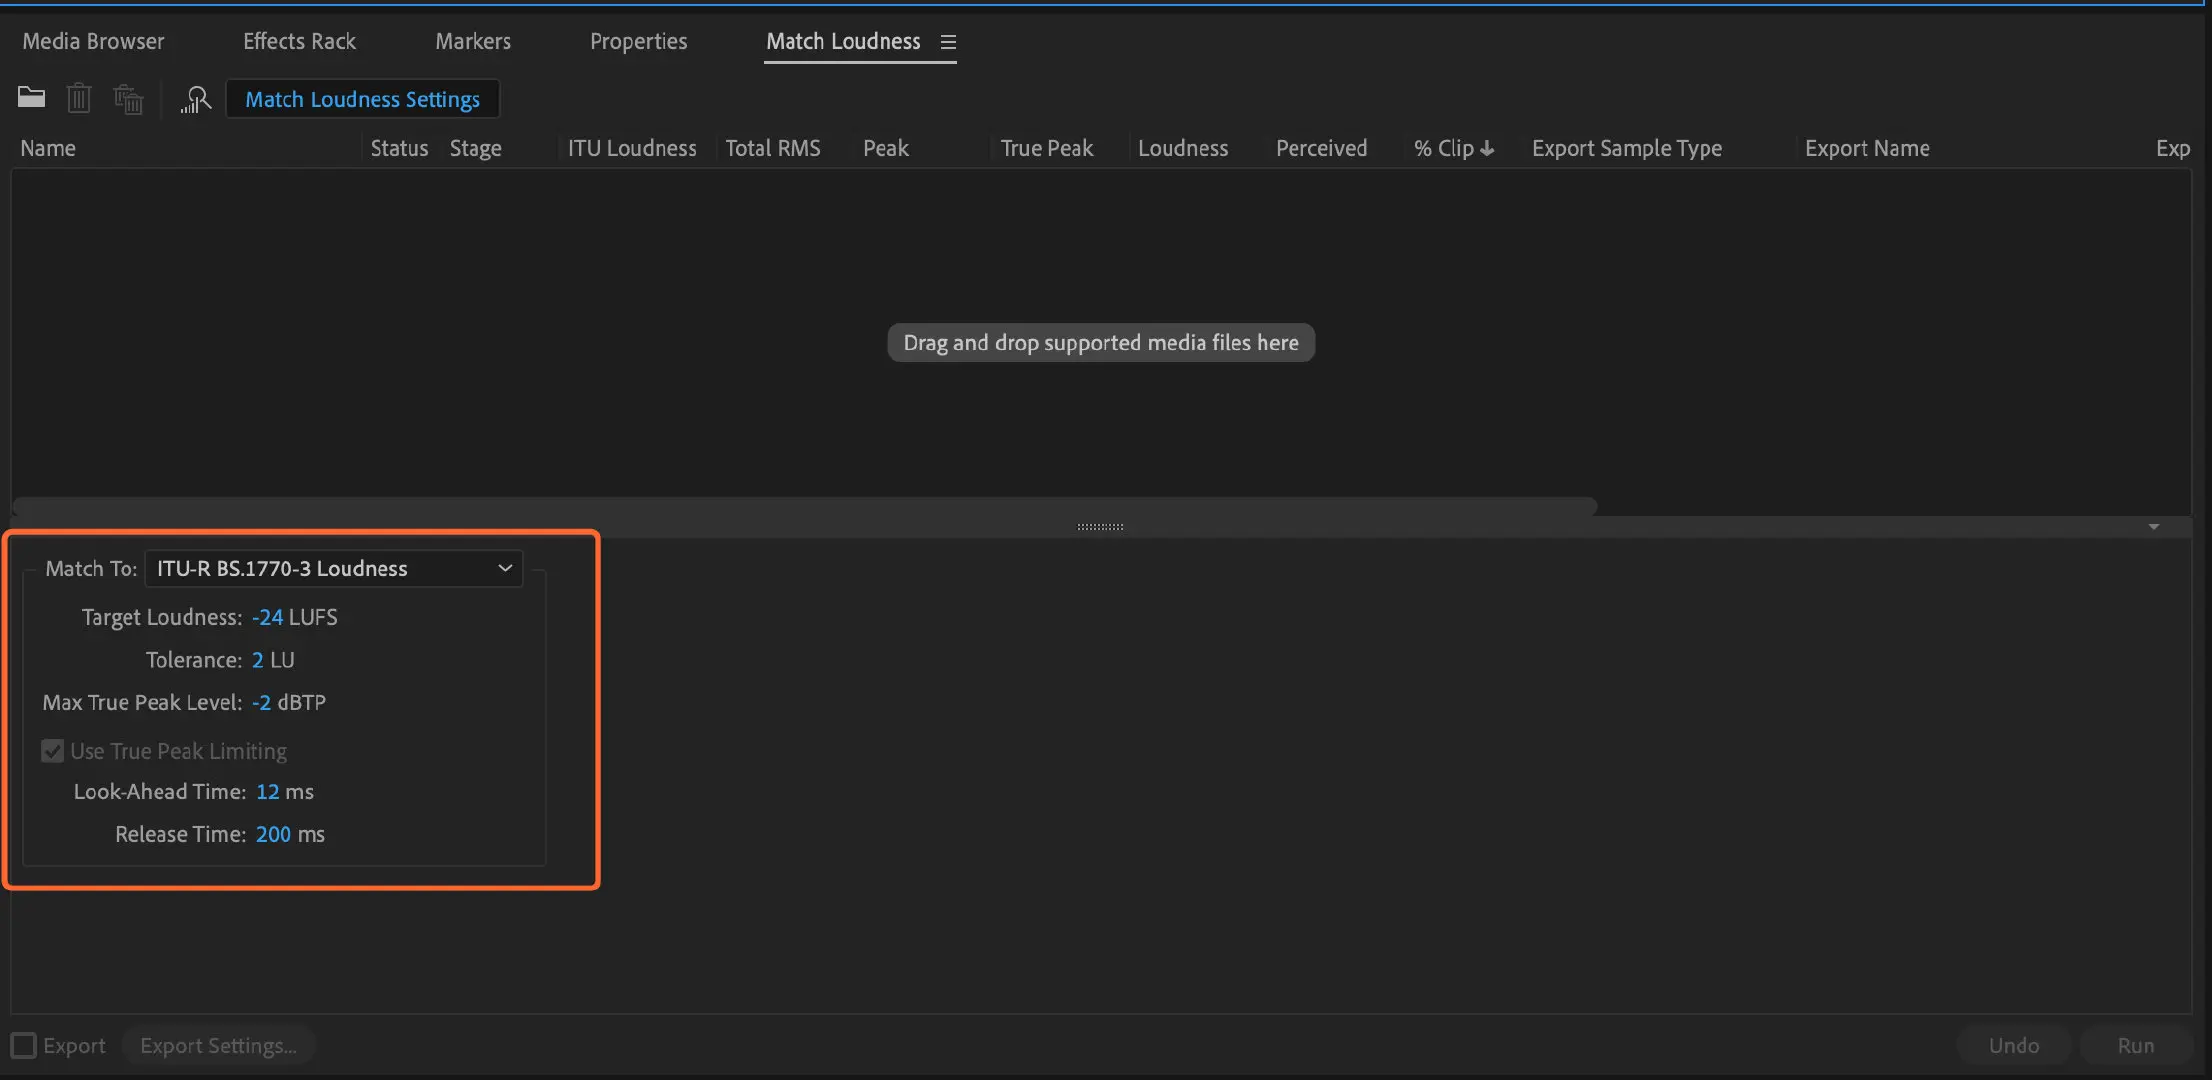This screenshot has height=1080, width=2212.
Task: Open the Match To dropdown
Action: coord(333,568)
